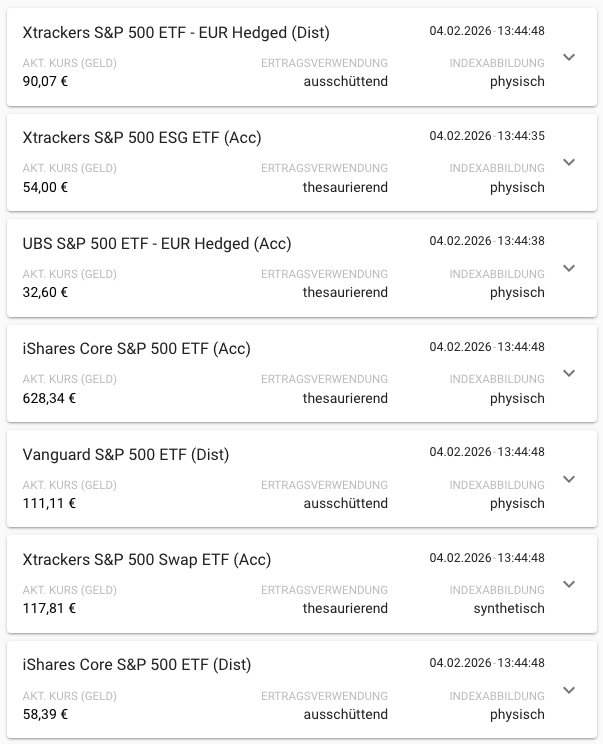Image resolution: width=603 pixels, height=744 pixels.
Task: Click the 111,11 € Vanguard price
Action: [x=49, y=503]
